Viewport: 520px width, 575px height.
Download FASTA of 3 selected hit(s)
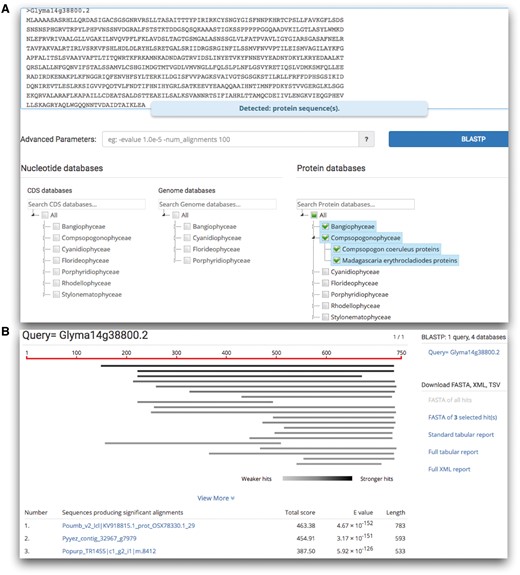462,417
